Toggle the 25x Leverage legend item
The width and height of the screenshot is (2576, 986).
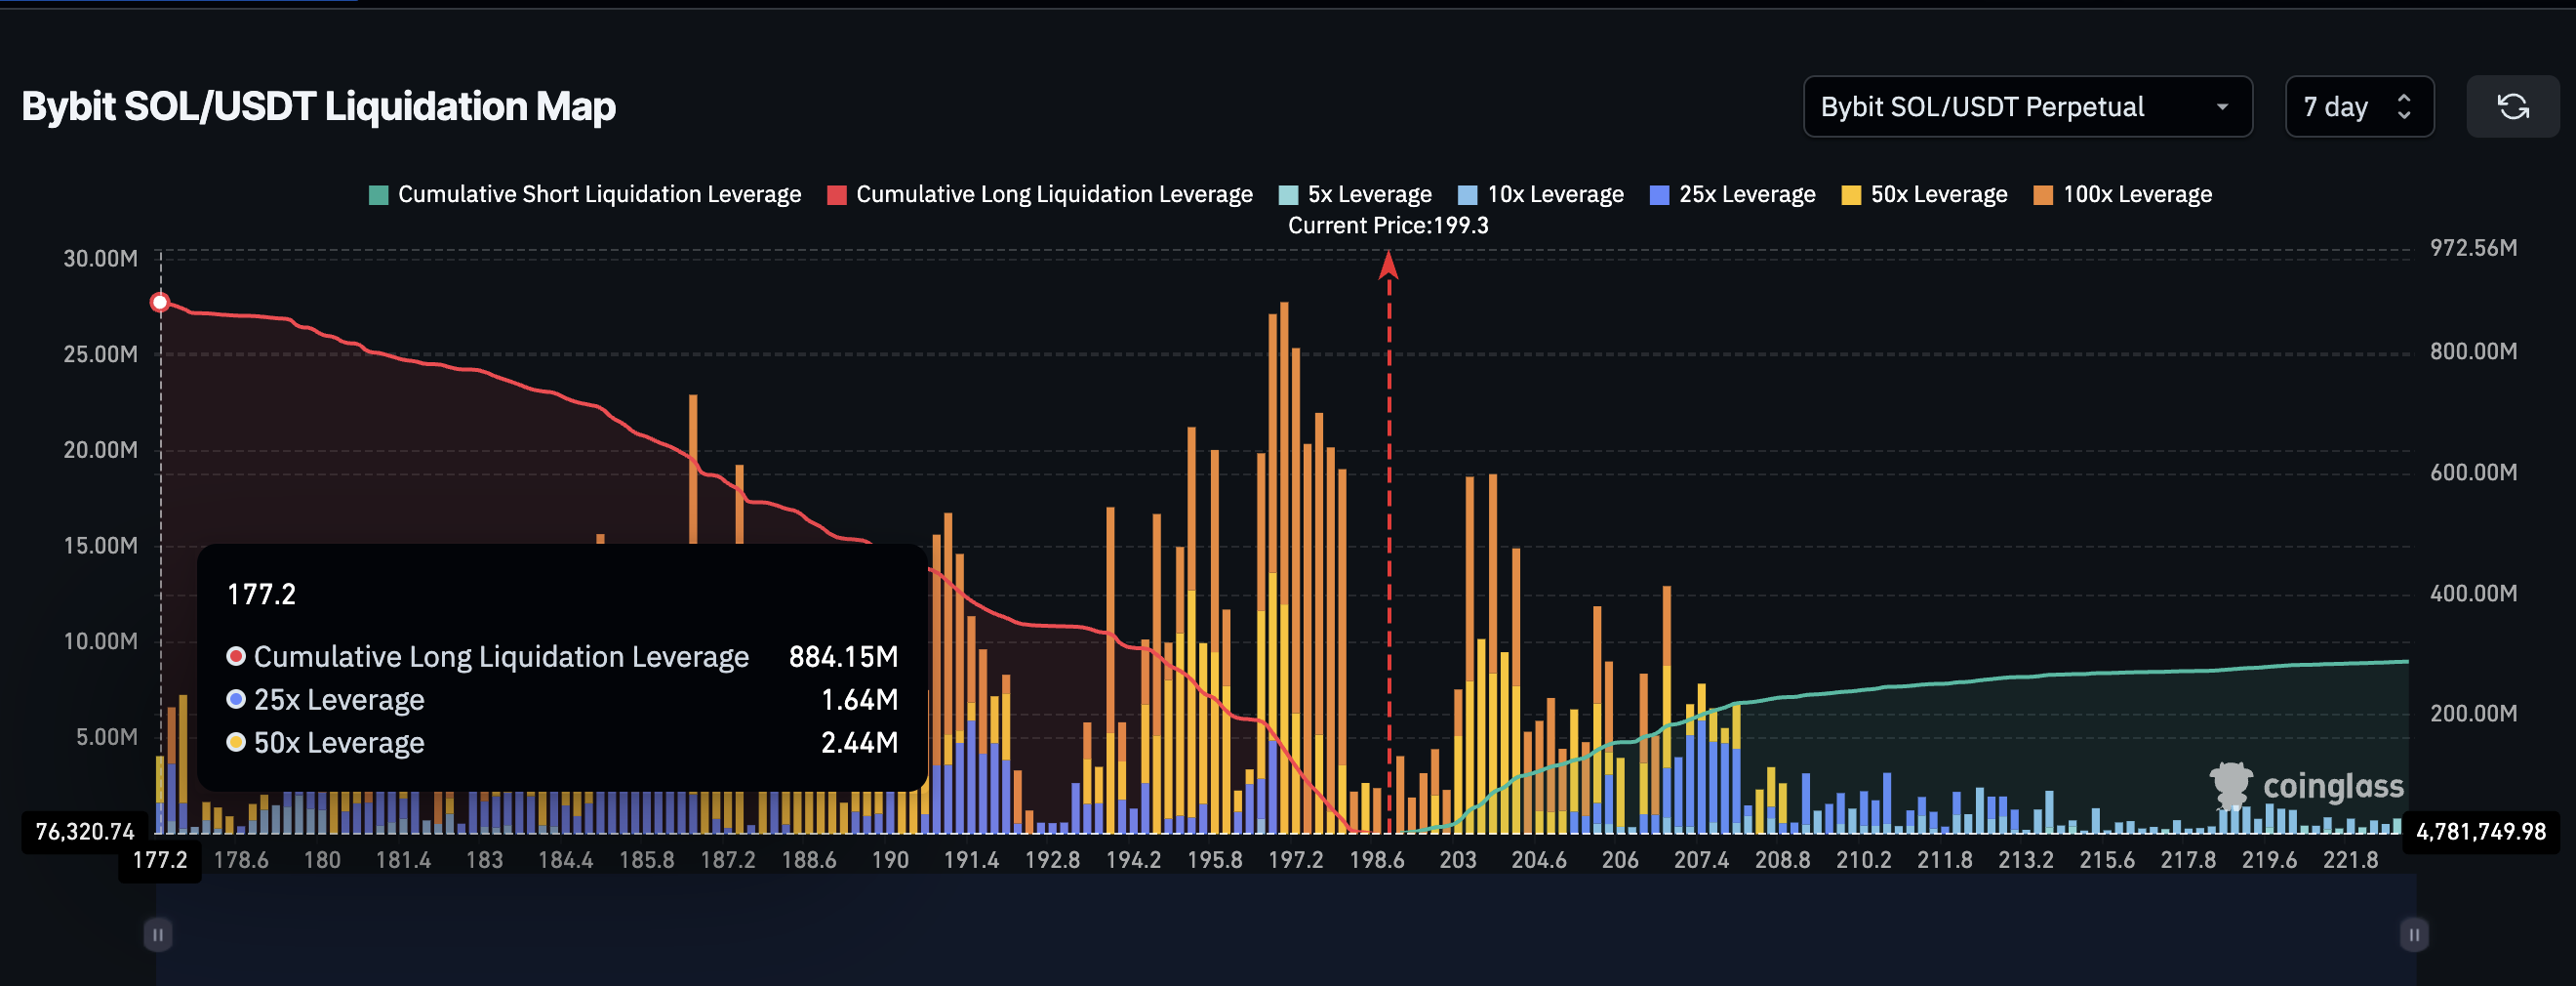[1732, 194]
